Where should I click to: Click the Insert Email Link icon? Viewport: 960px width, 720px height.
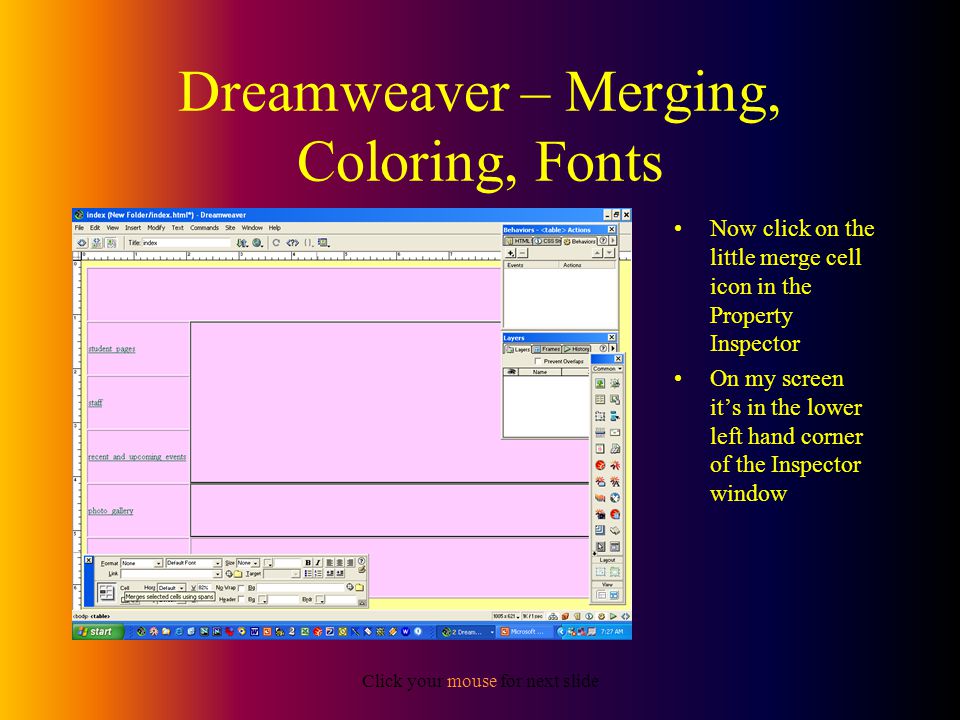pos(615,432)
